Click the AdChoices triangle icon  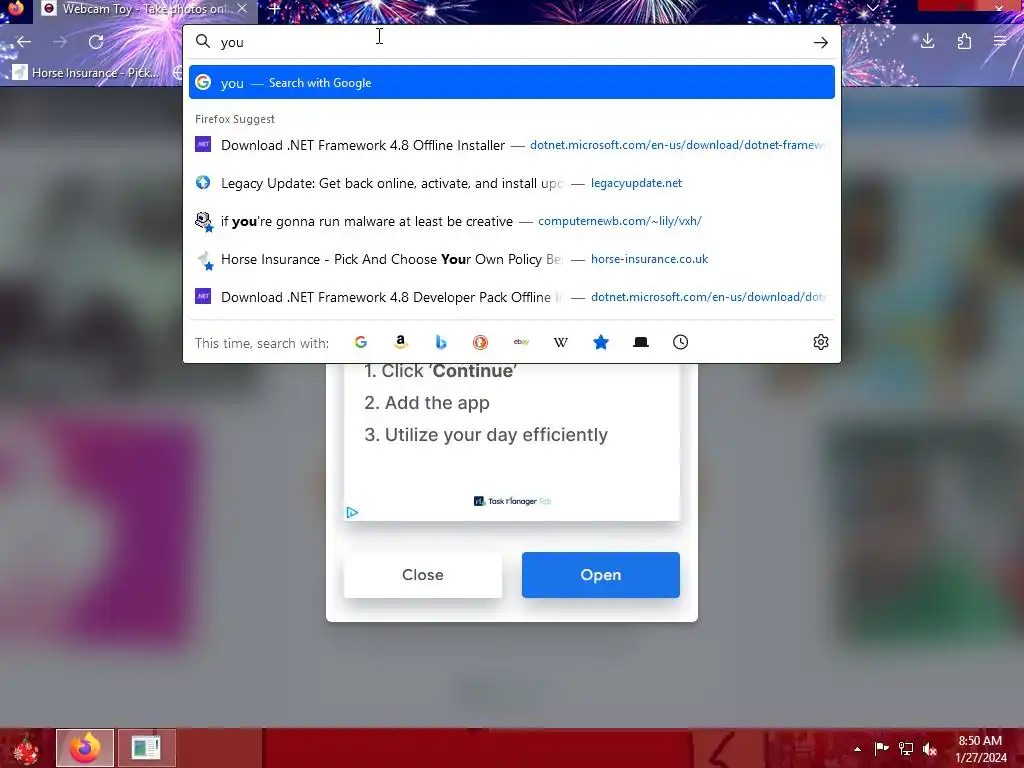coord(352,513)
